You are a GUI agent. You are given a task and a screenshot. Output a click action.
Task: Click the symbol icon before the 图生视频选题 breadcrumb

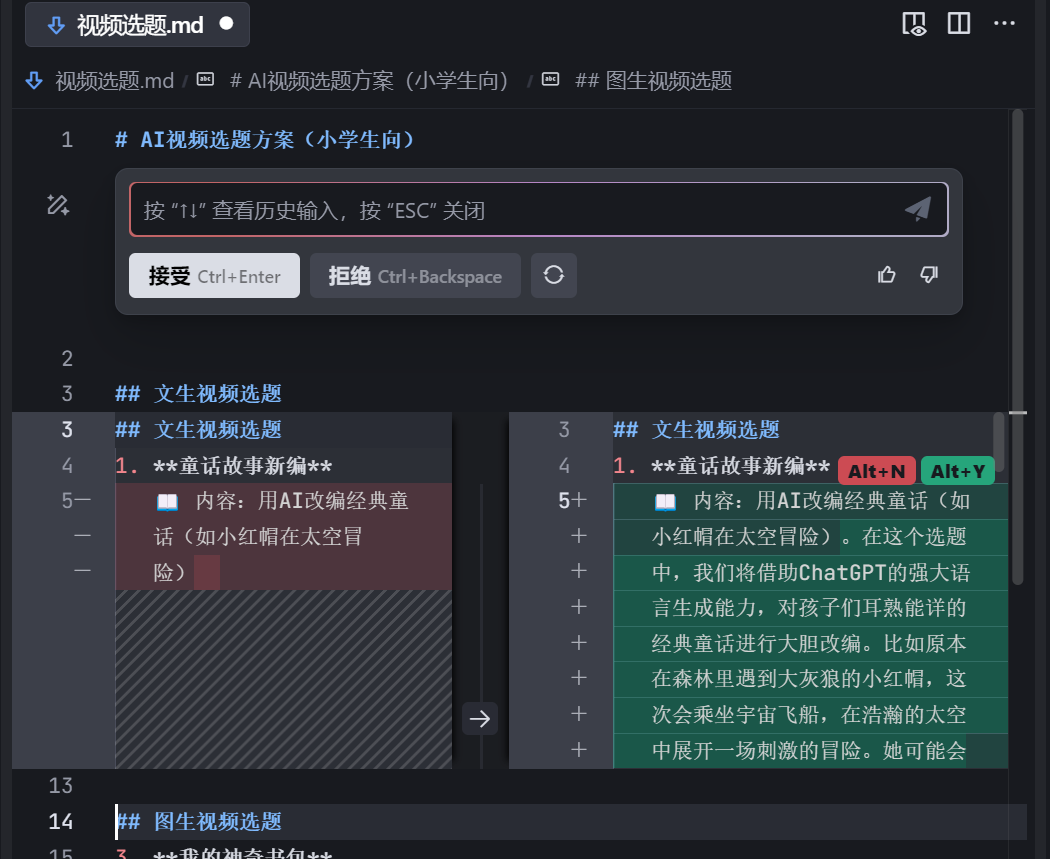pos(550,80)
